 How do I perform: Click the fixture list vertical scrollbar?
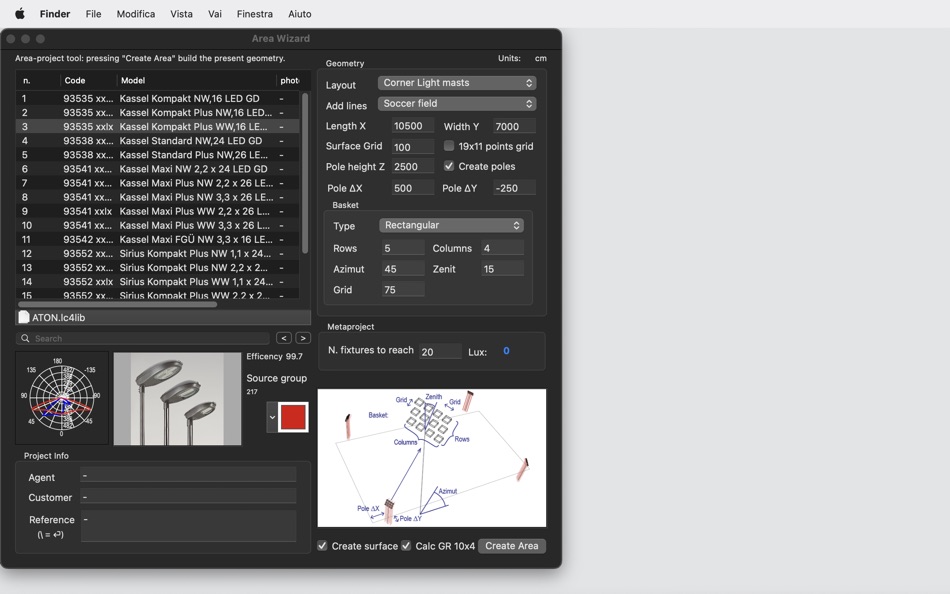(x=305, y=173)
